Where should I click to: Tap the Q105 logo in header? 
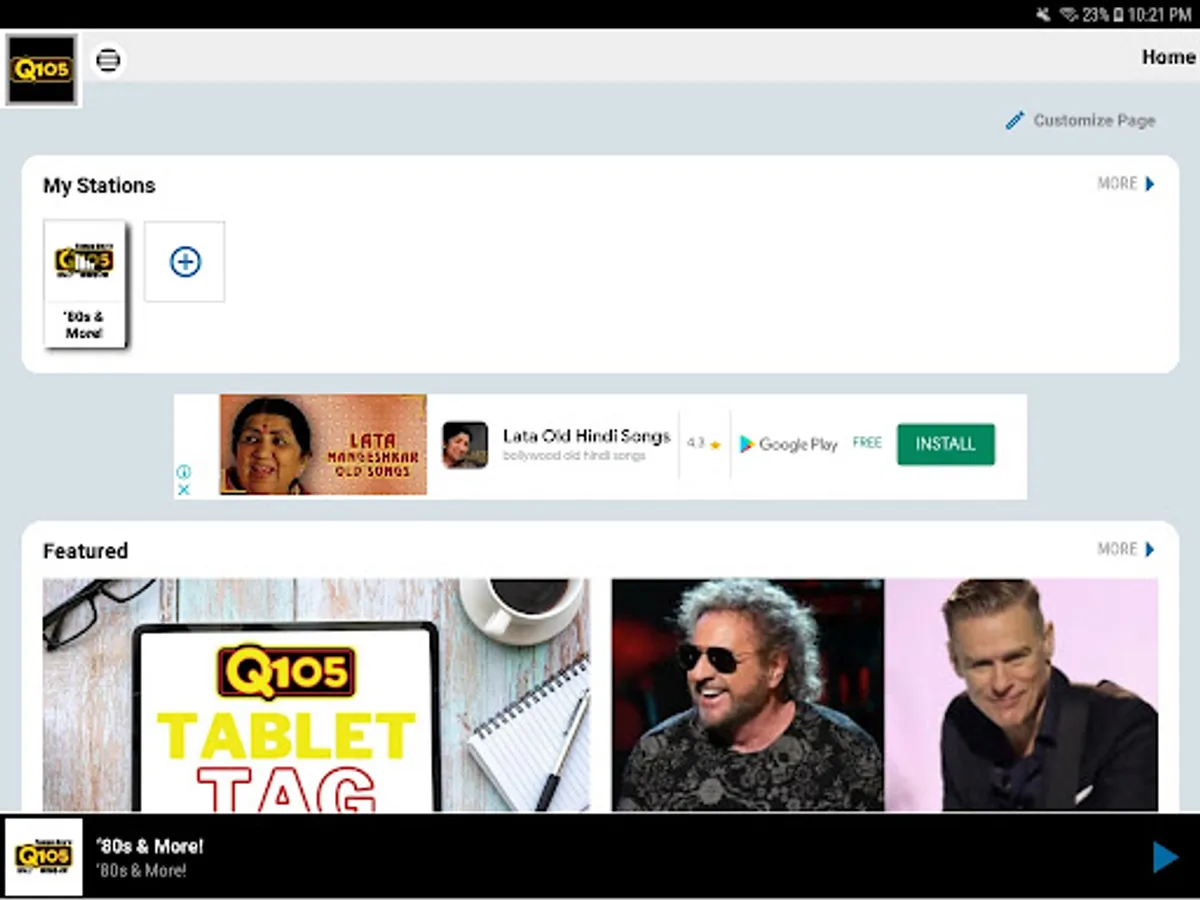pyautogui.click(x=41, y=70)
